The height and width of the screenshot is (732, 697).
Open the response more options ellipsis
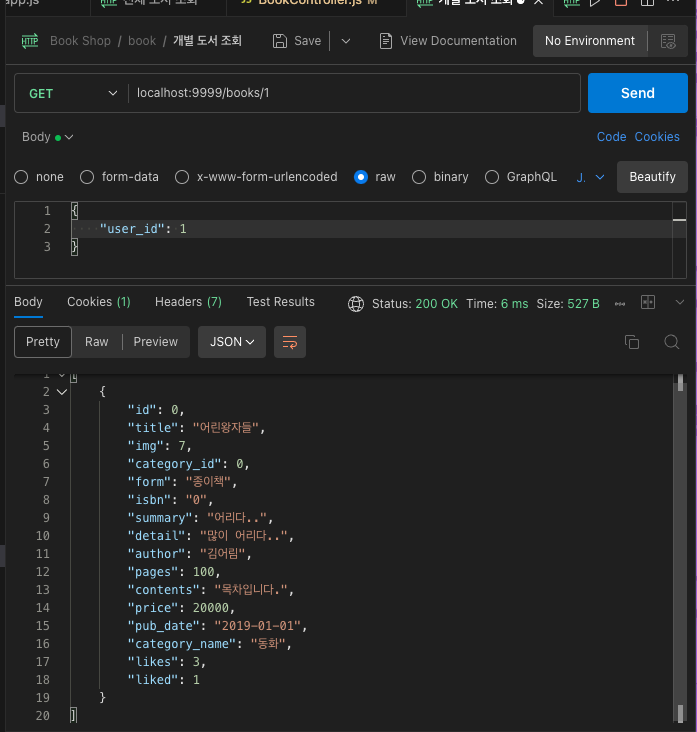click(620, 304)
